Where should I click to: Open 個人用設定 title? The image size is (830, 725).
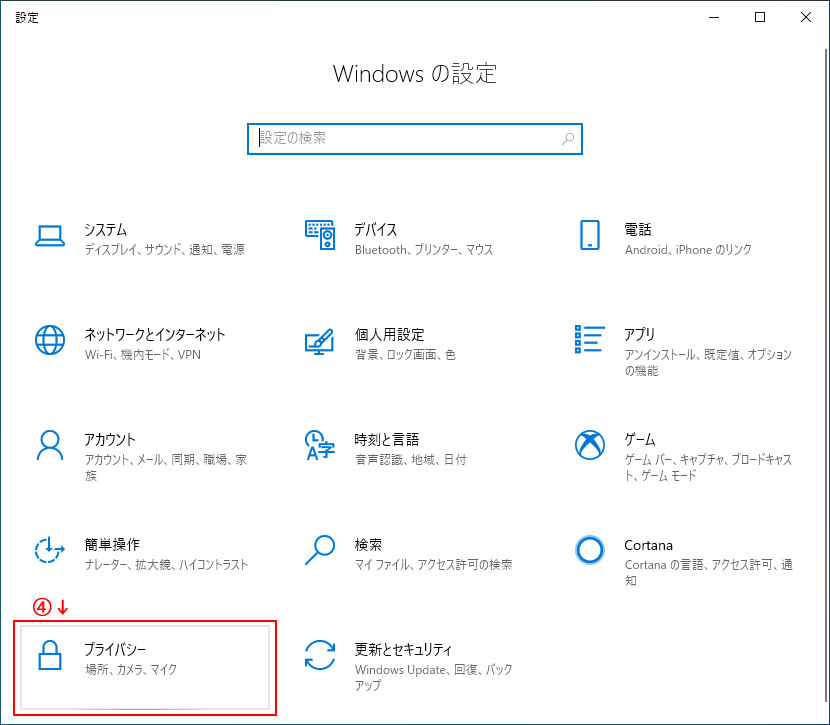tap(390, 334)
